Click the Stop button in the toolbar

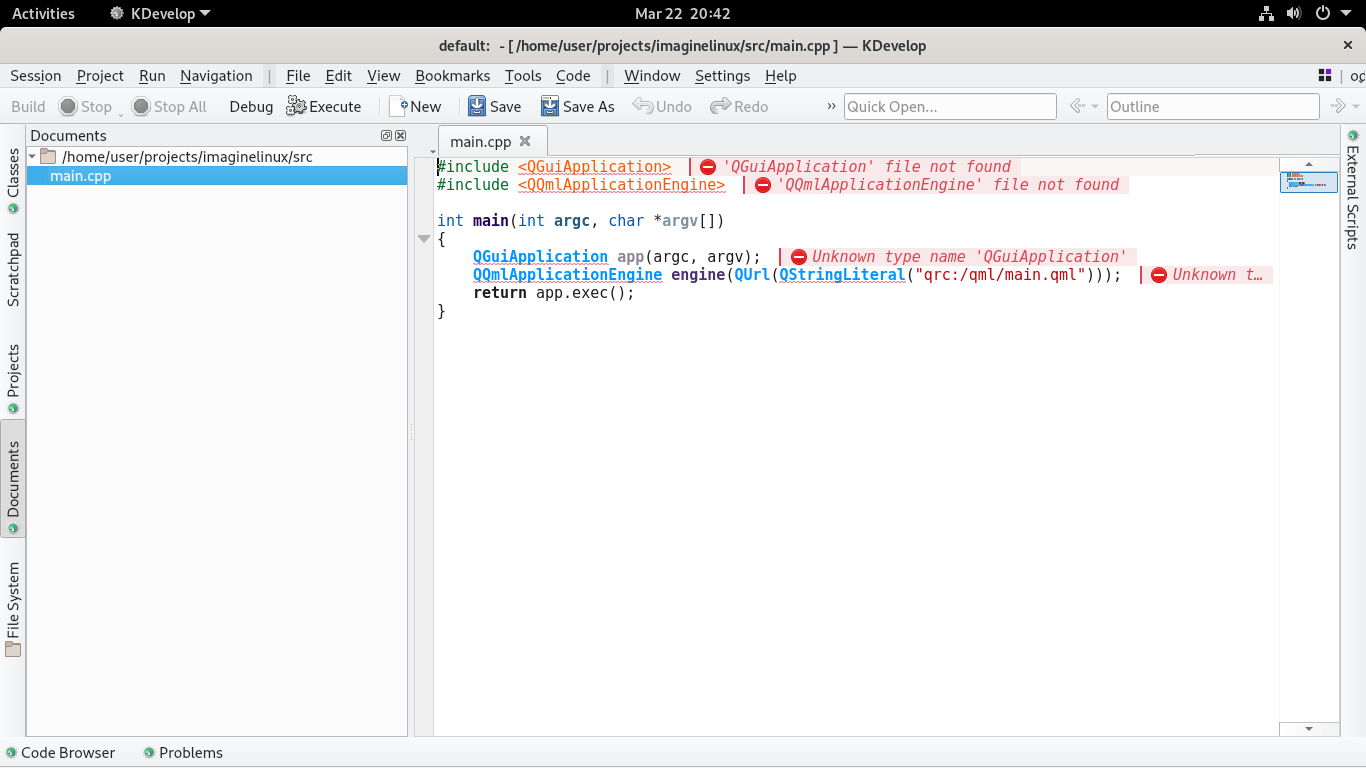pyautogui.click(x=86, y=107)
